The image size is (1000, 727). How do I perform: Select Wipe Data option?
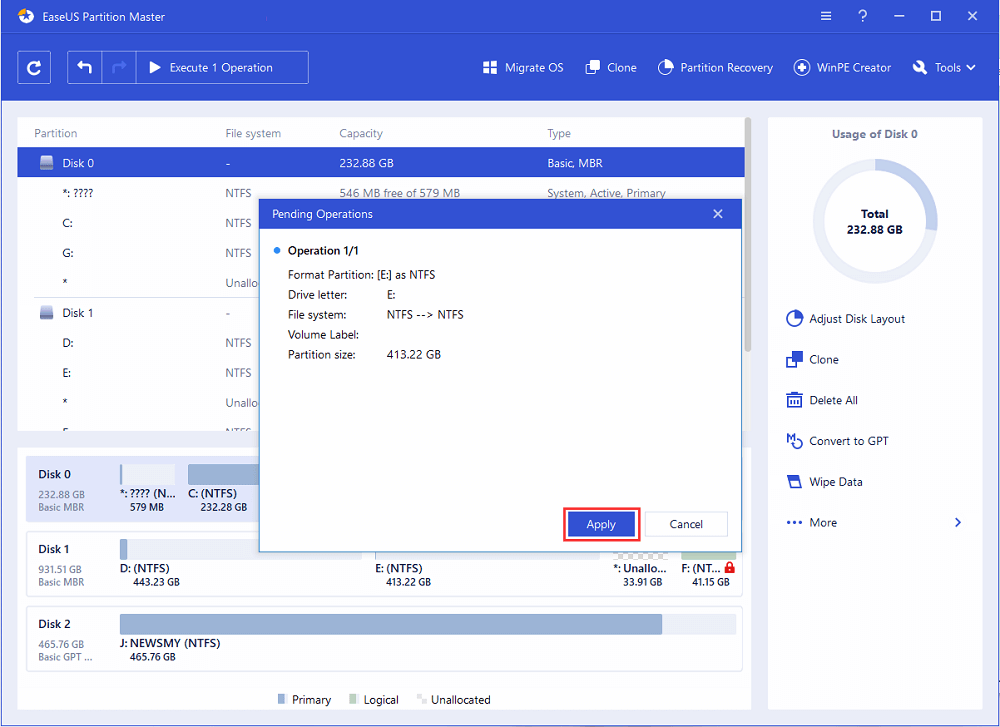825,482
